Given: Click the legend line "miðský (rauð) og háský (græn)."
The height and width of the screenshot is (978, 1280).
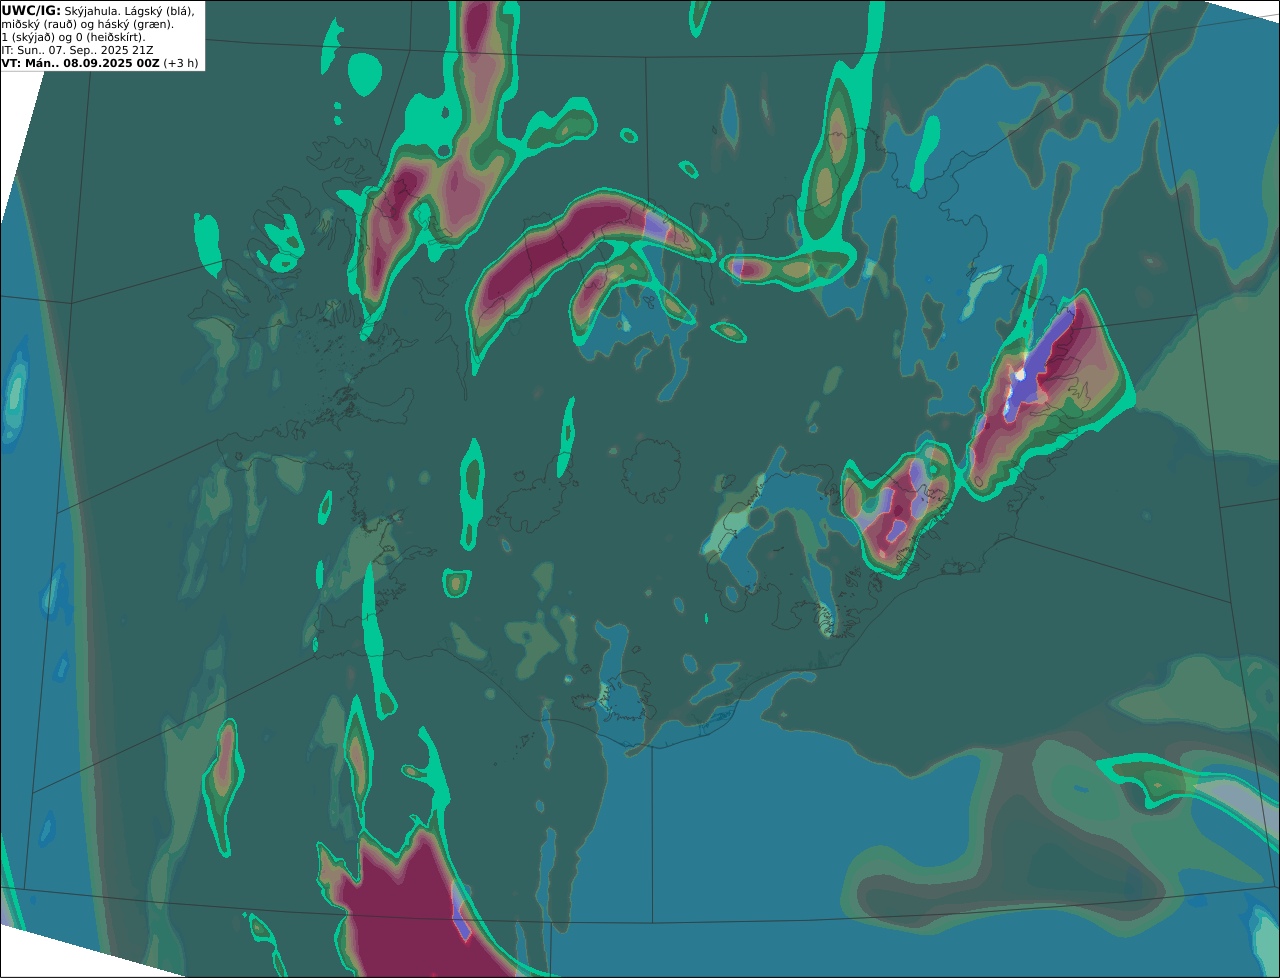Looking at the screenshot, I should 88,24.
